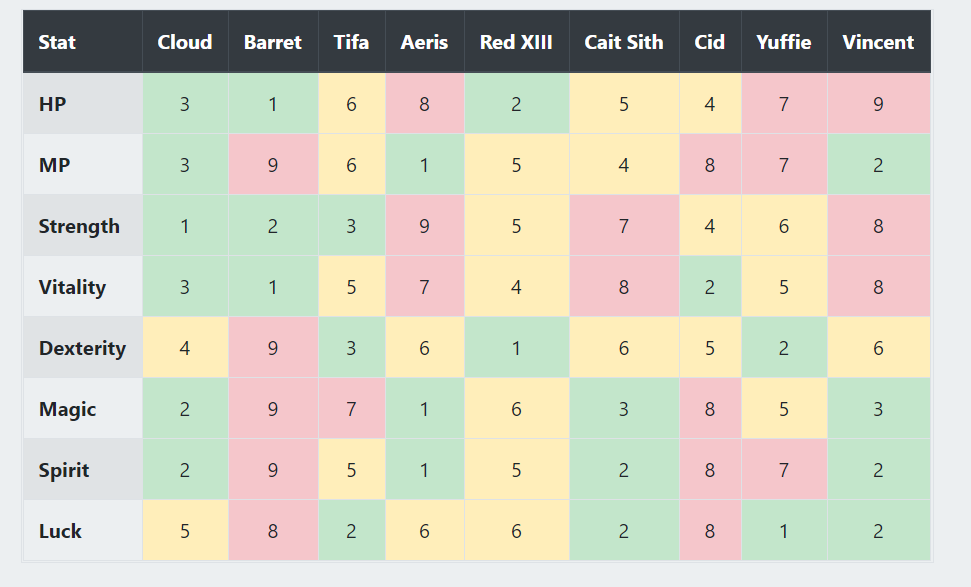Click the Strength row label
Screen dimensions: 971x587
(79, 226)
